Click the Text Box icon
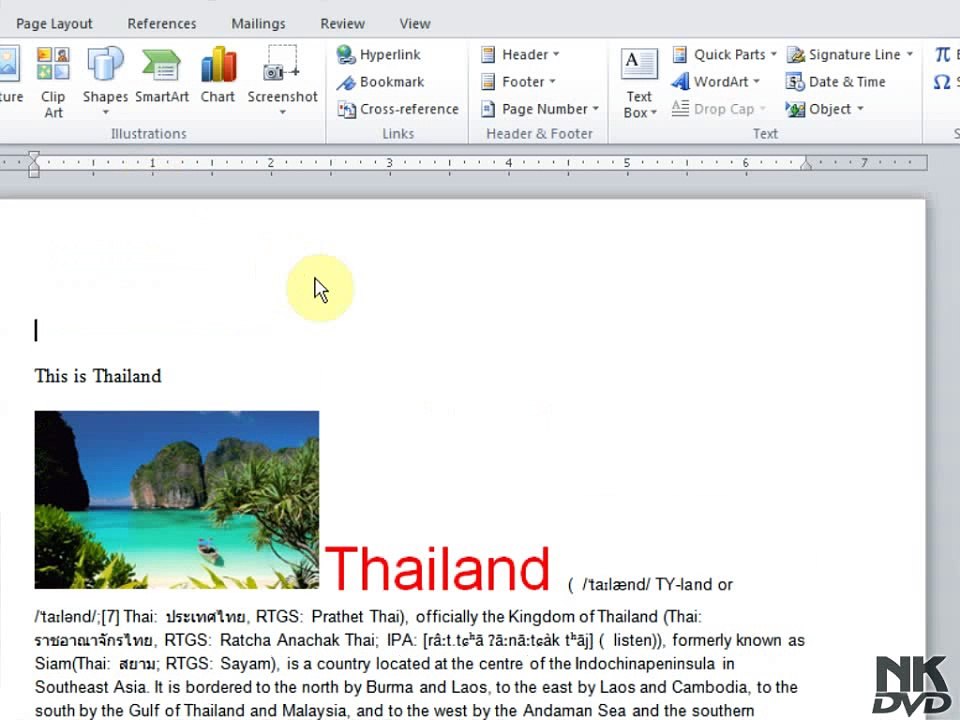 coord(639,64)
